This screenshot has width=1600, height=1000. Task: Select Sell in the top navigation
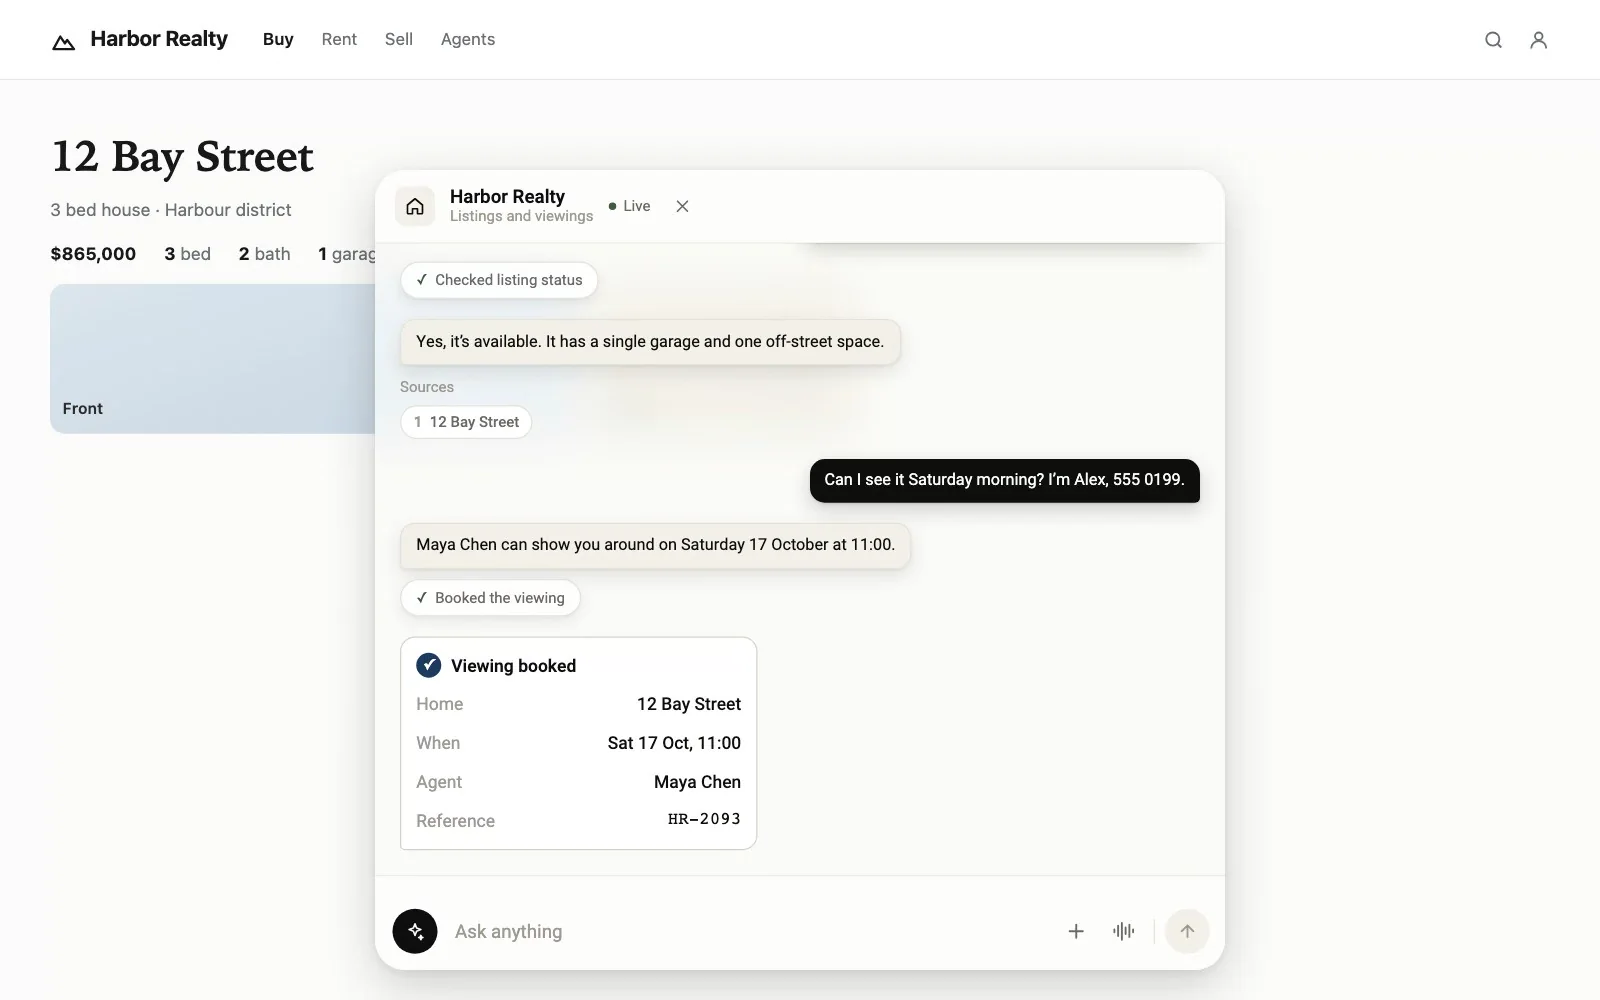click(399, 39)
